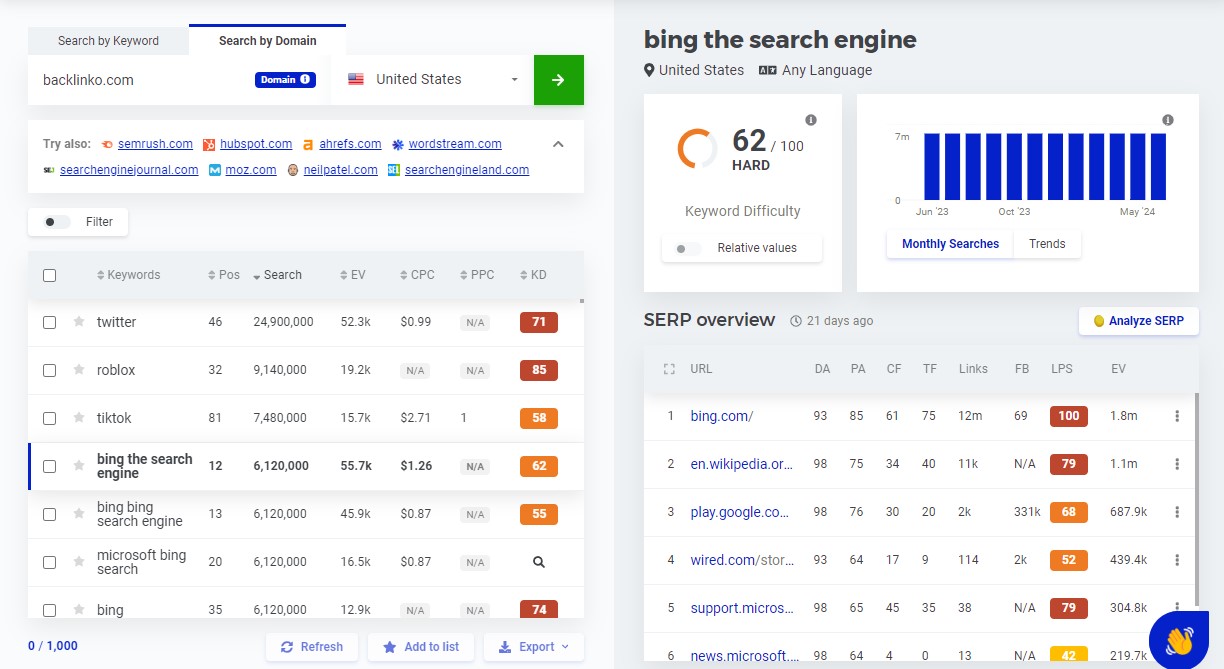Check the 'microsoft bing search' checkbox
Viewport: 1224px width, 669px height.
click(49, 562)
